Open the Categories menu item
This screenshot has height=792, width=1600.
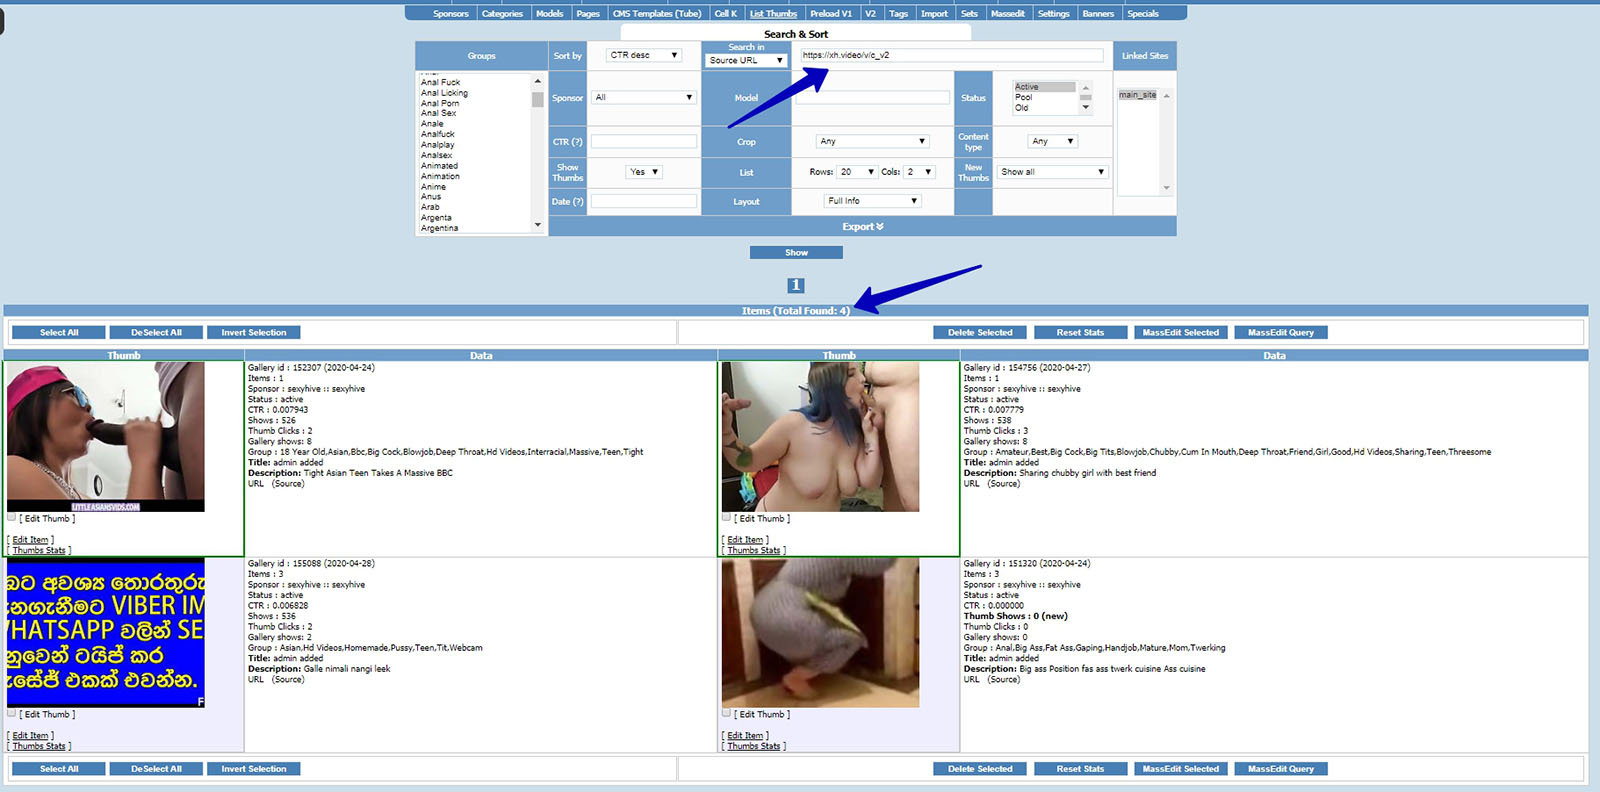[x=502, y=13]
